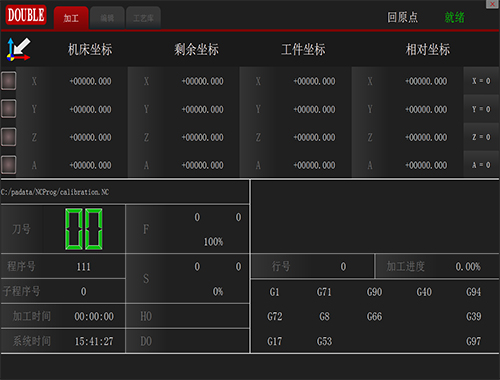Click the G71 code
500x380 pixels.
(x=324, y=292)
